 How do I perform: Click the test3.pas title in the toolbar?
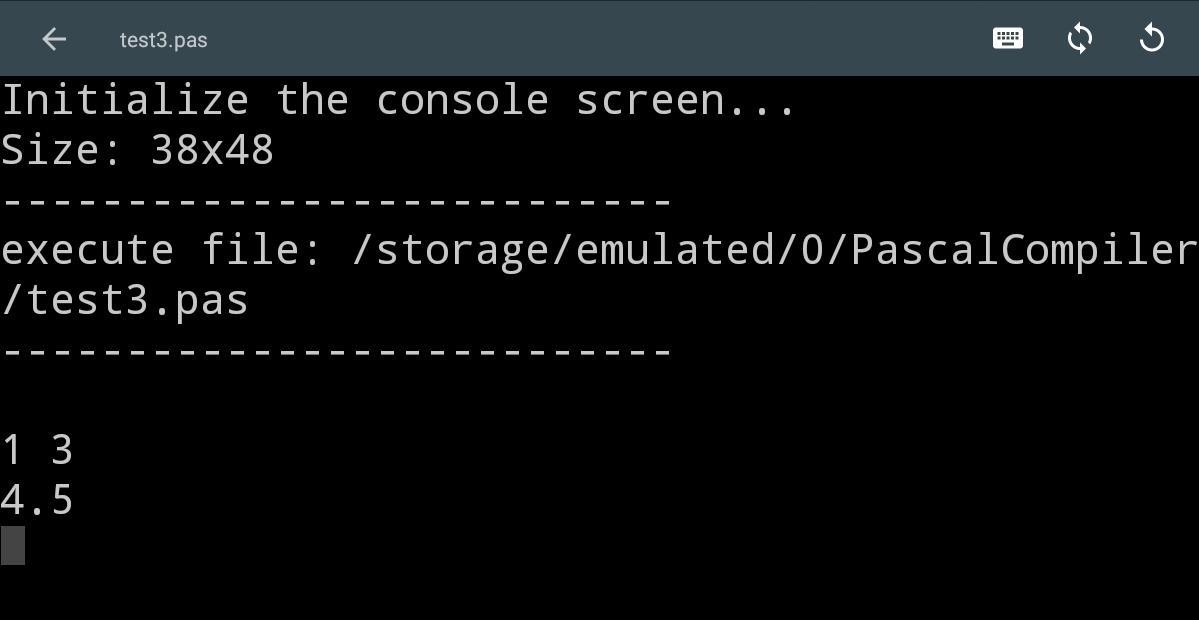(x=163, y=40)
